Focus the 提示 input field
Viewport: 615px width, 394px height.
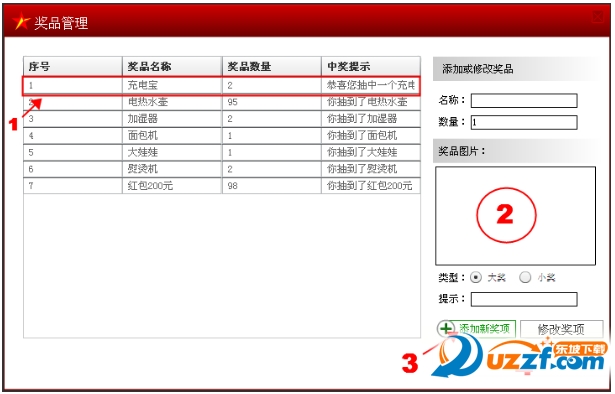(524, 299)
